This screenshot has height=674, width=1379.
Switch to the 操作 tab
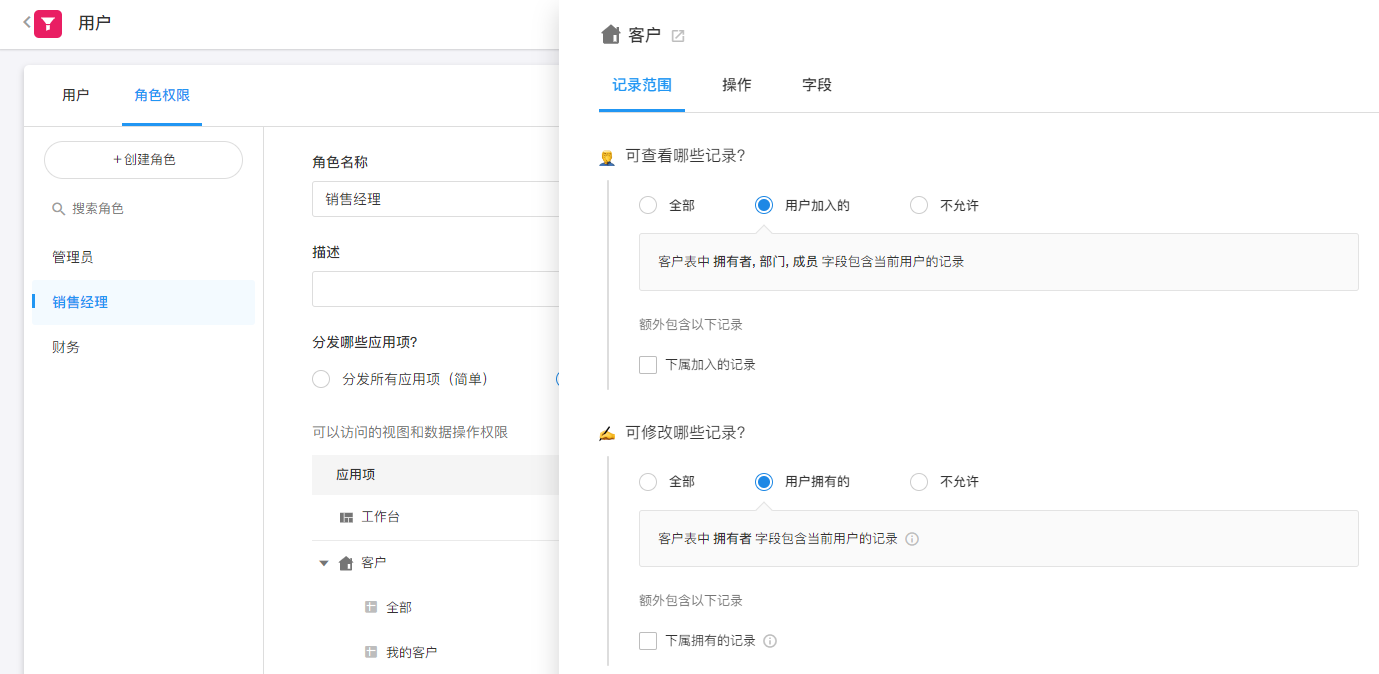(x=736, y=85)
